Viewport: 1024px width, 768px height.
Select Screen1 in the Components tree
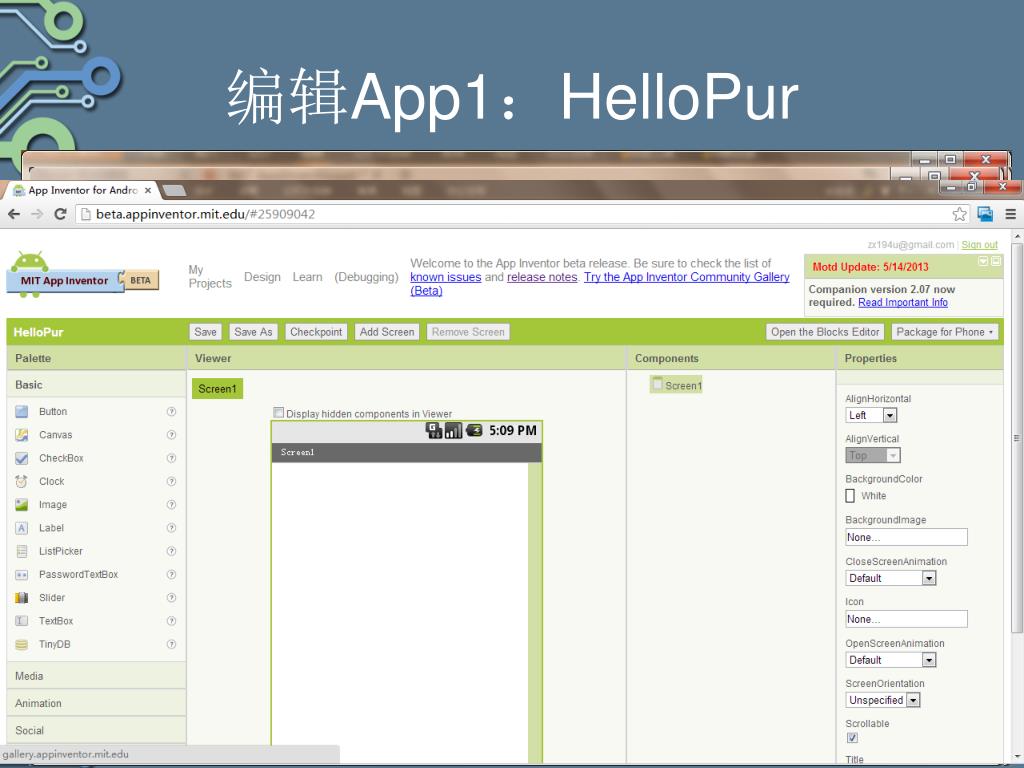coord(677,385)
